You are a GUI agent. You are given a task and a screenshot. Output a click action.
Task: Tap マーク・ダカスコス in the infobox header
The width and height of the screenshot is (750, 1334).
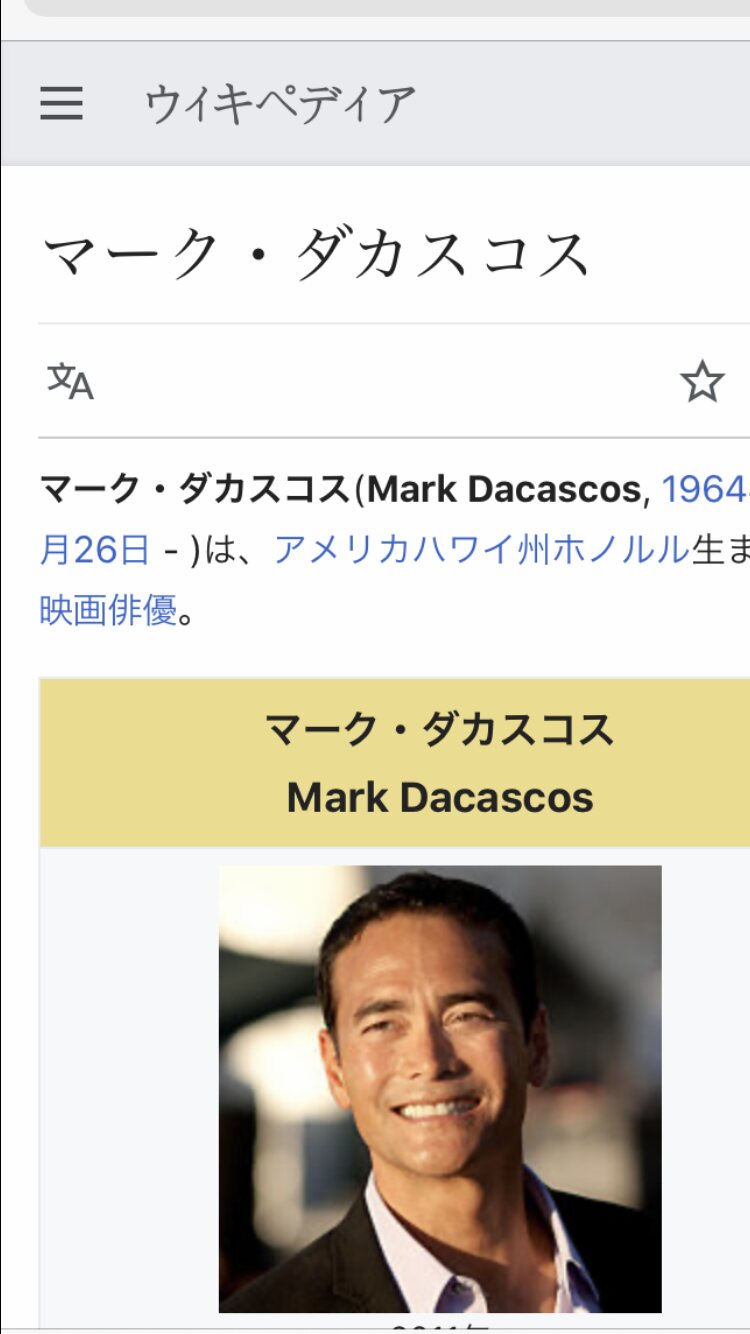[x=440, y=730]
